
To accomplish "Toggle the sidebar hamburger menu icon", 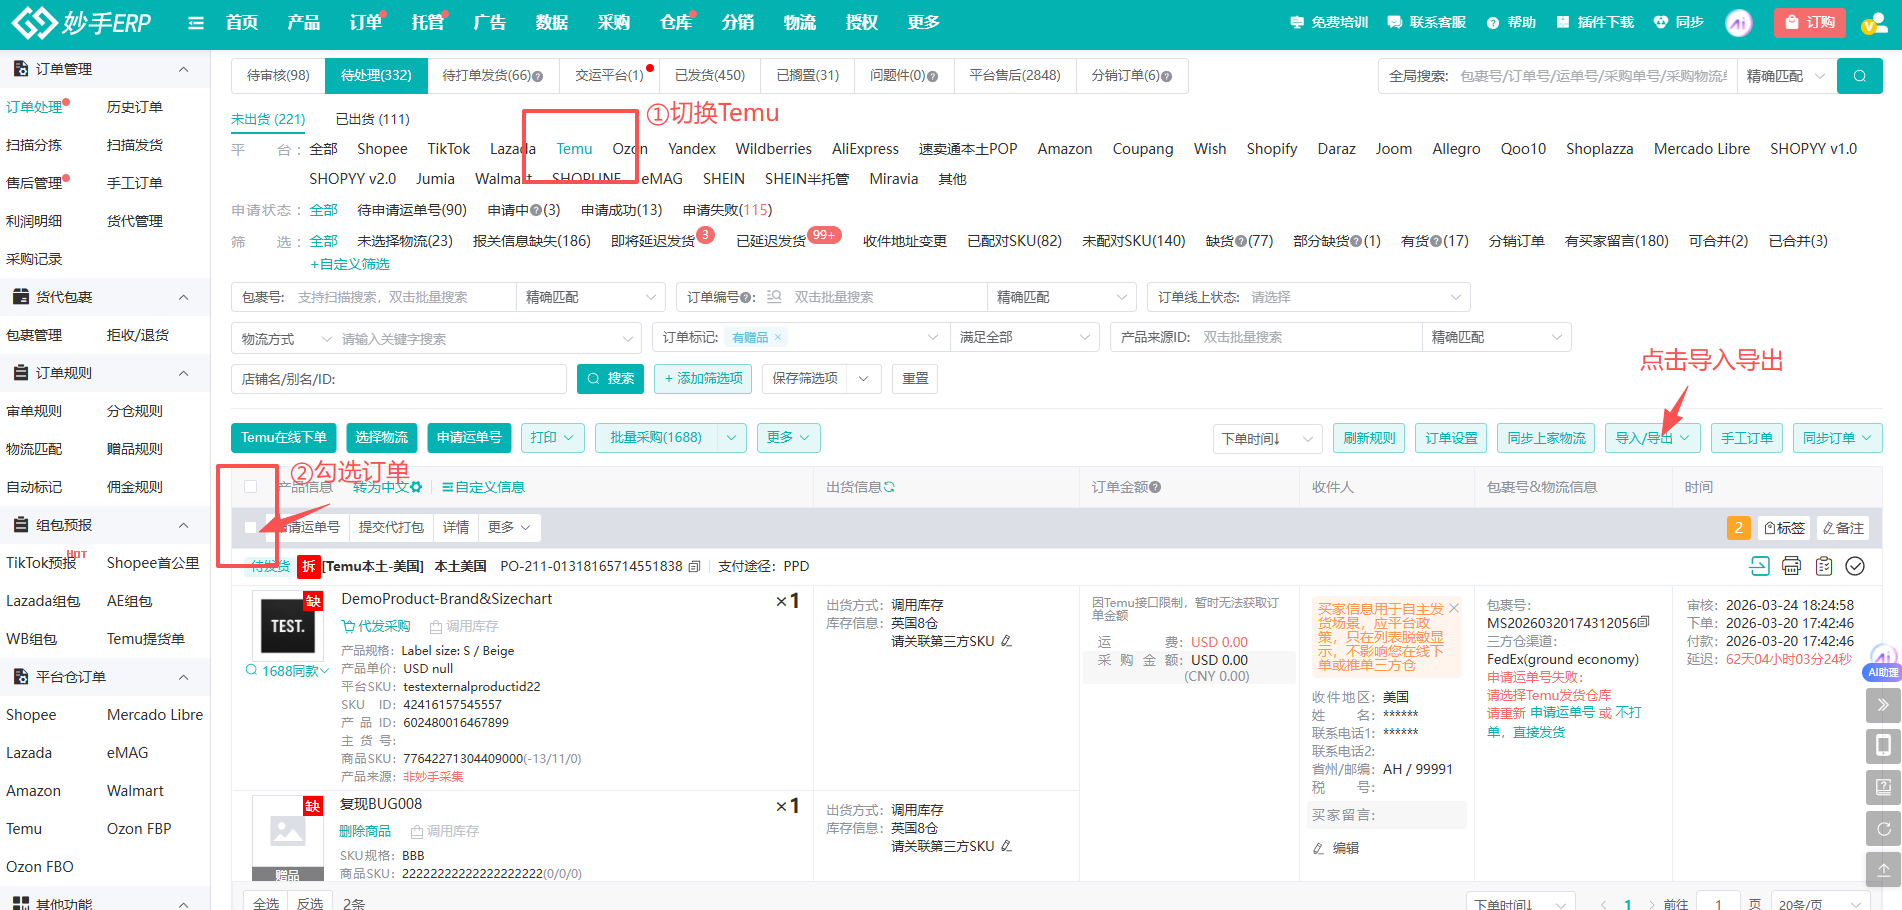I will coord(196,23).
